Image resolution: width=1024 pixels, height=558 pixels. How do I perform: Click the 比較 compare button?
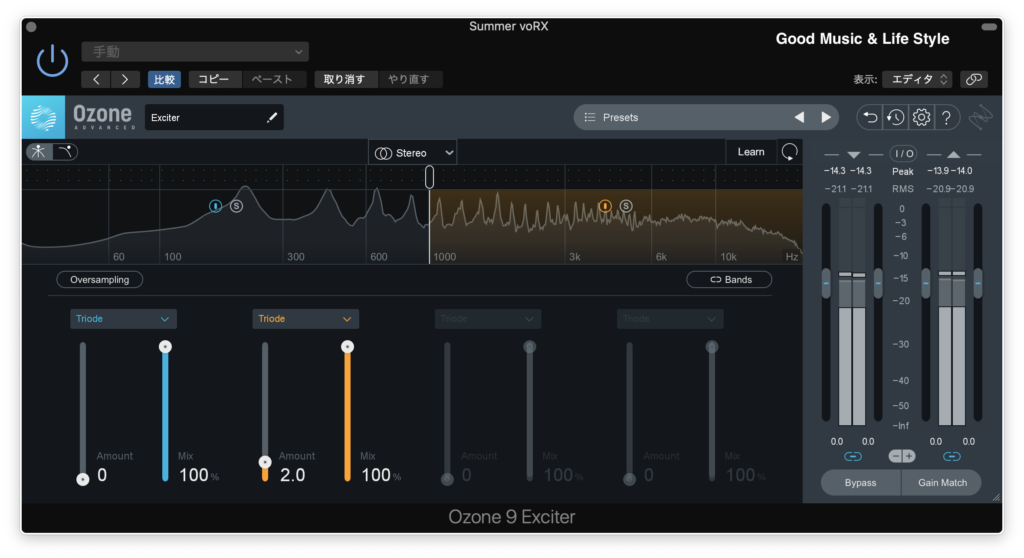coord(164,79)
